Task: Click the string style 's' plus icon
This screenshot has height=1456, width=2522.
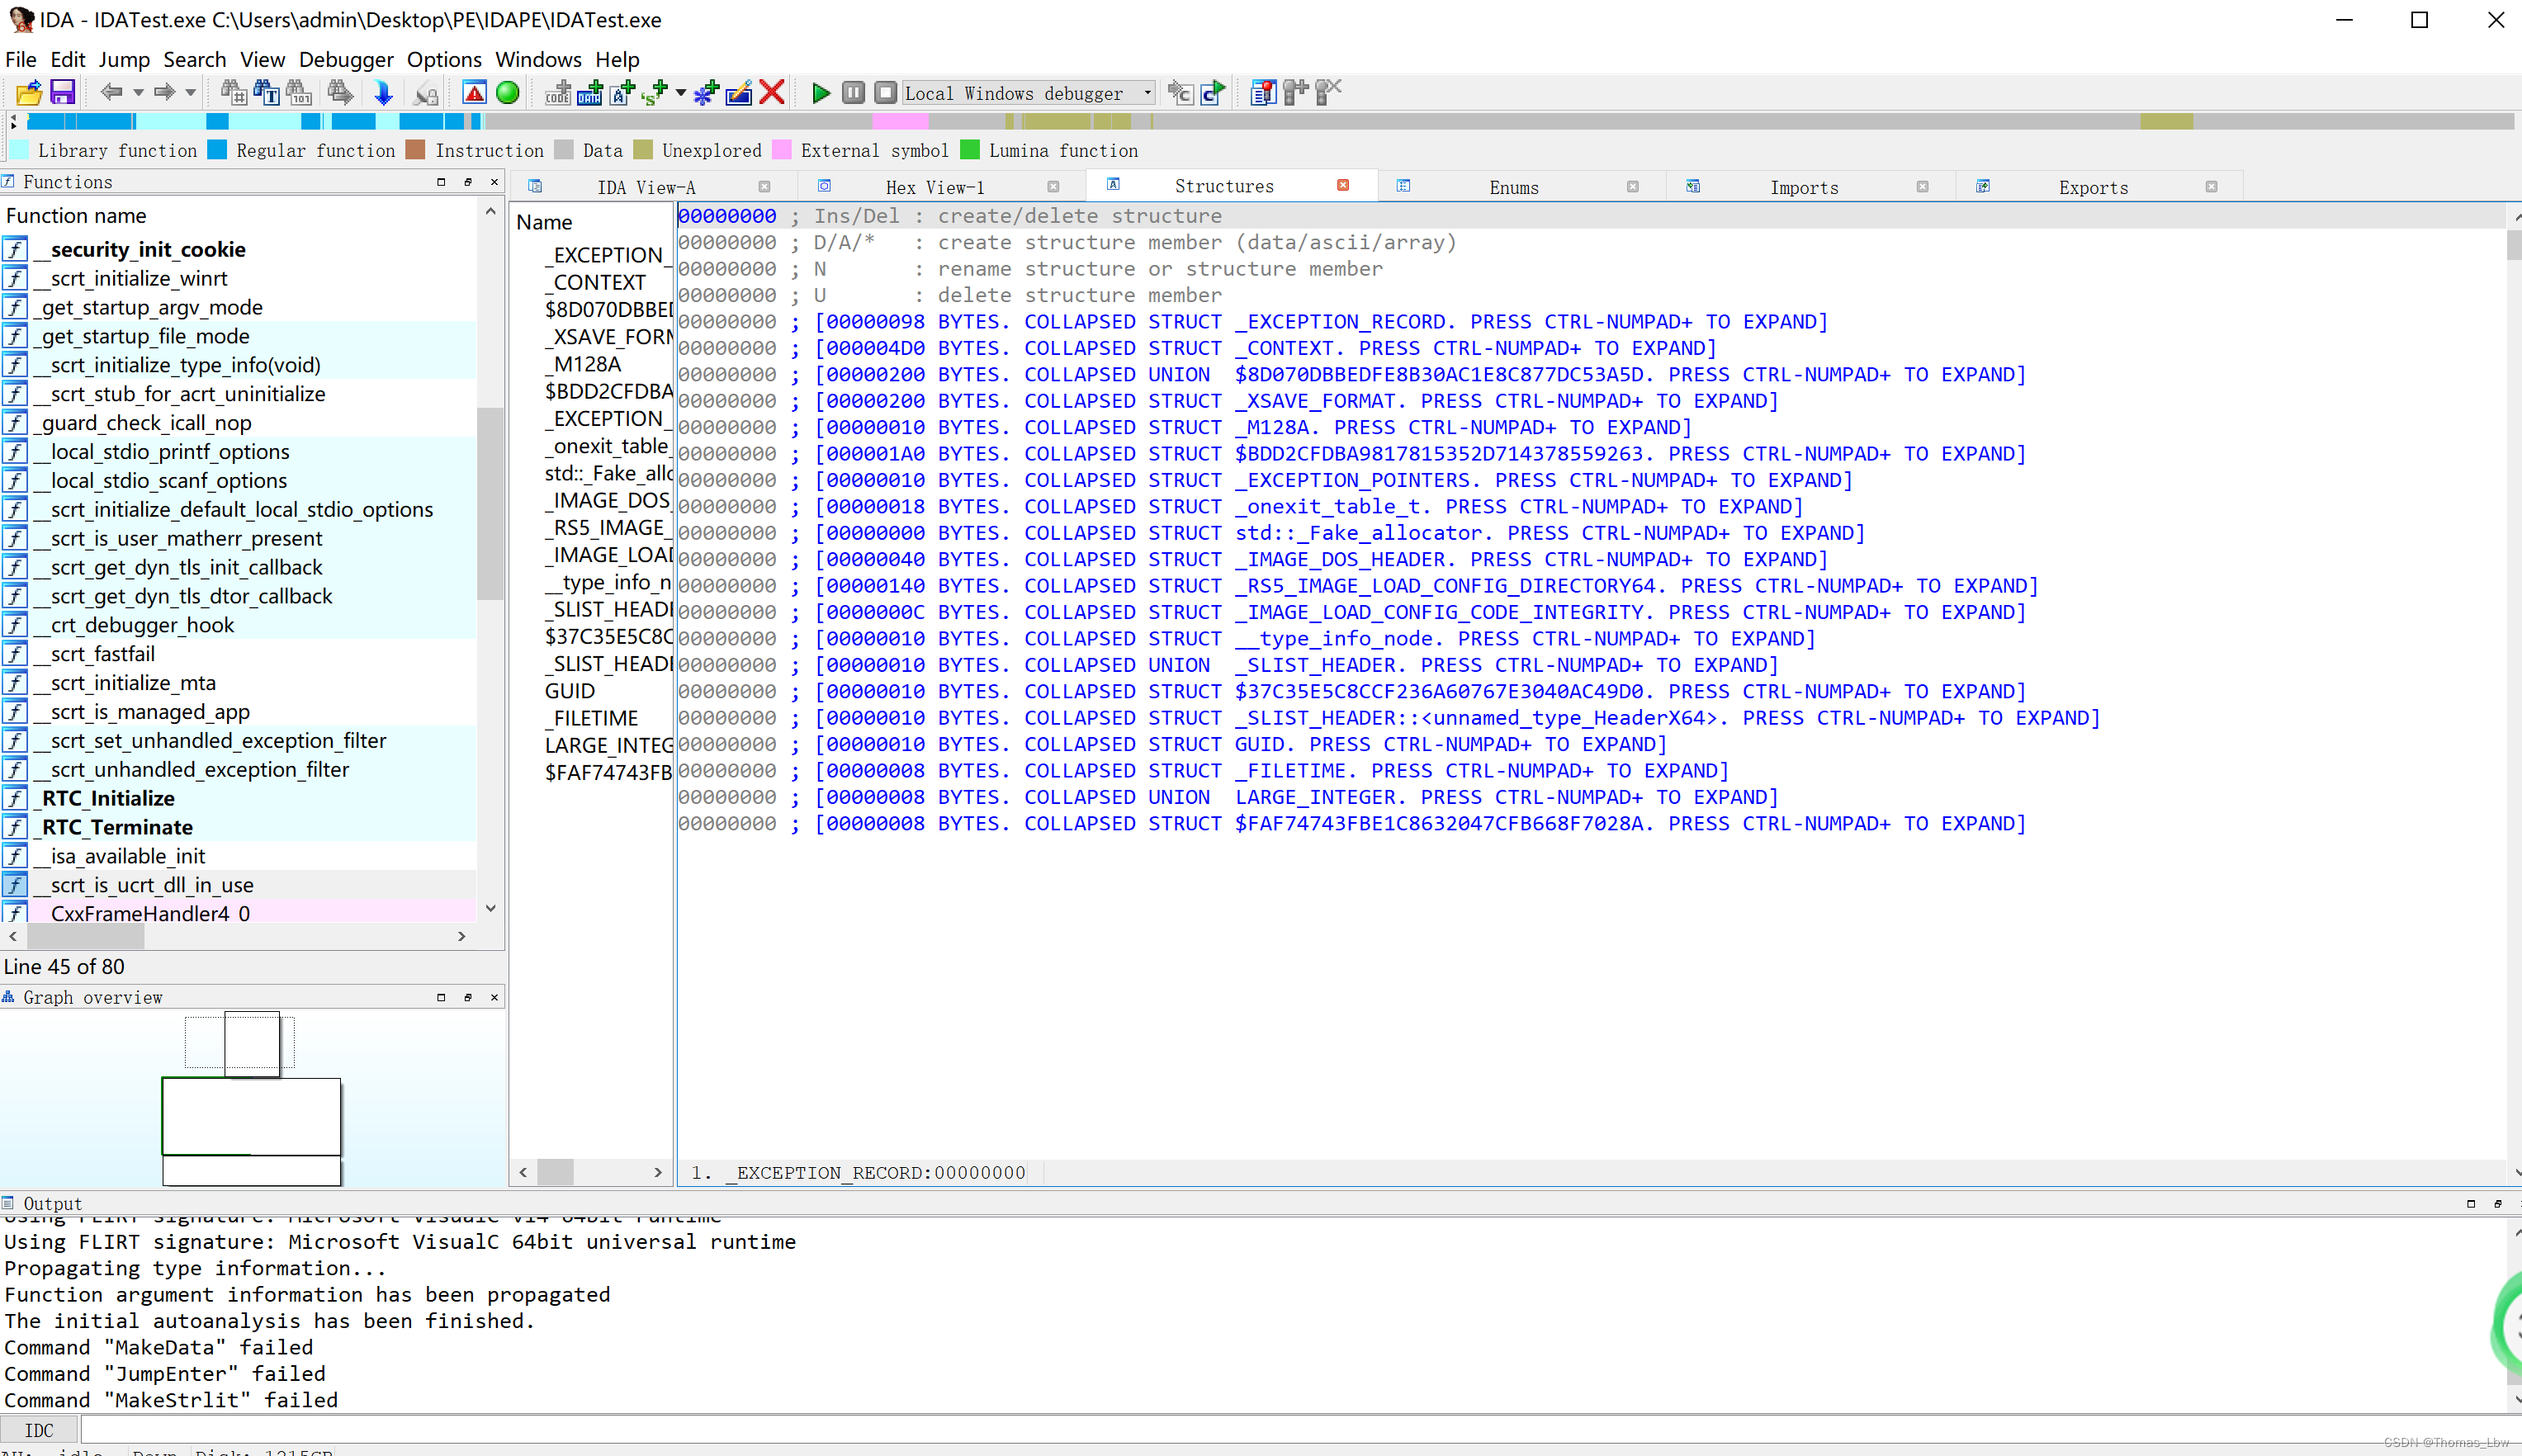Action: pos(655,93)
